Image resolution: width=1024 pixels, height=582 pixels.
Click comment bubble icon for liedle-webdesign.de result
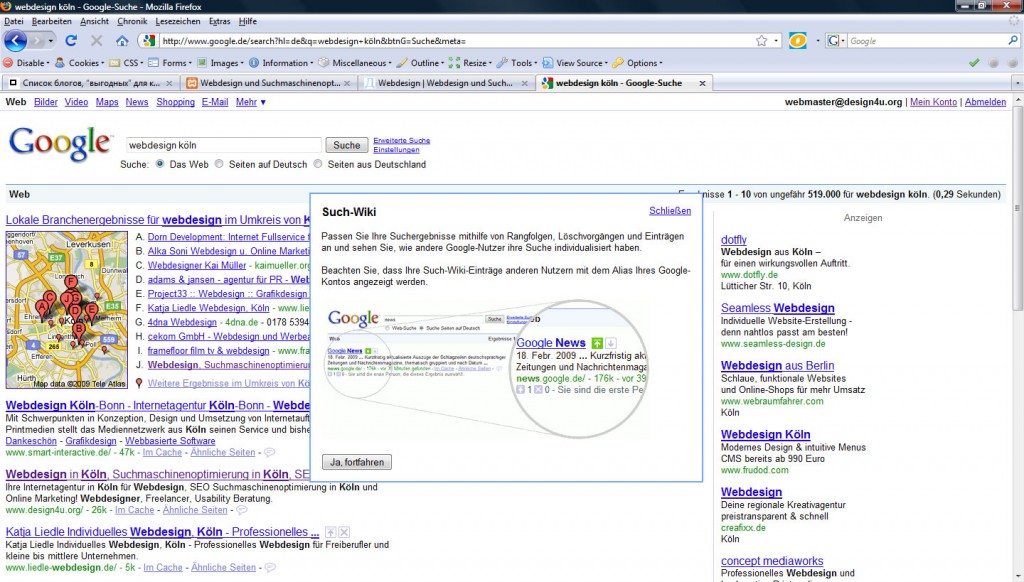click(x=269, y=567)
